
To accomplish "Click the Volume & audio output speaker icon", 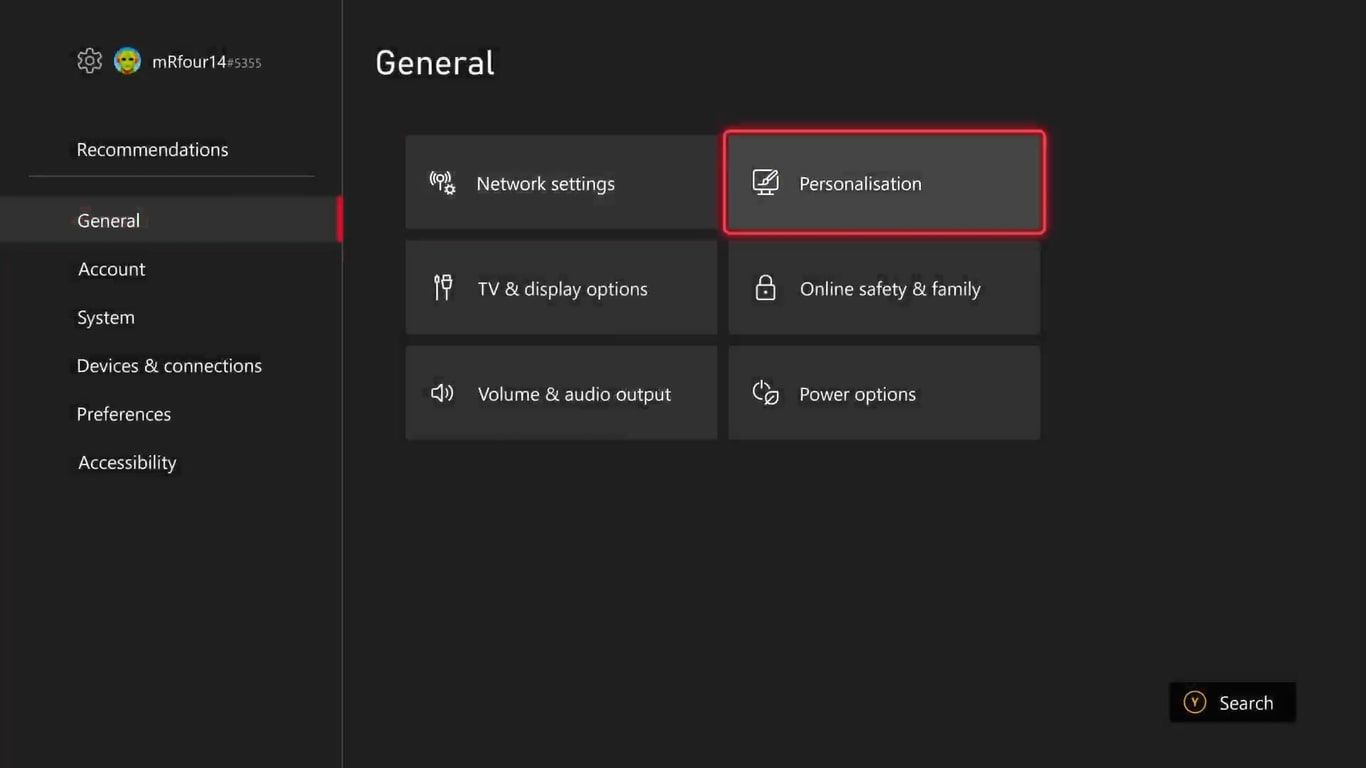I will tap(441, 393).
